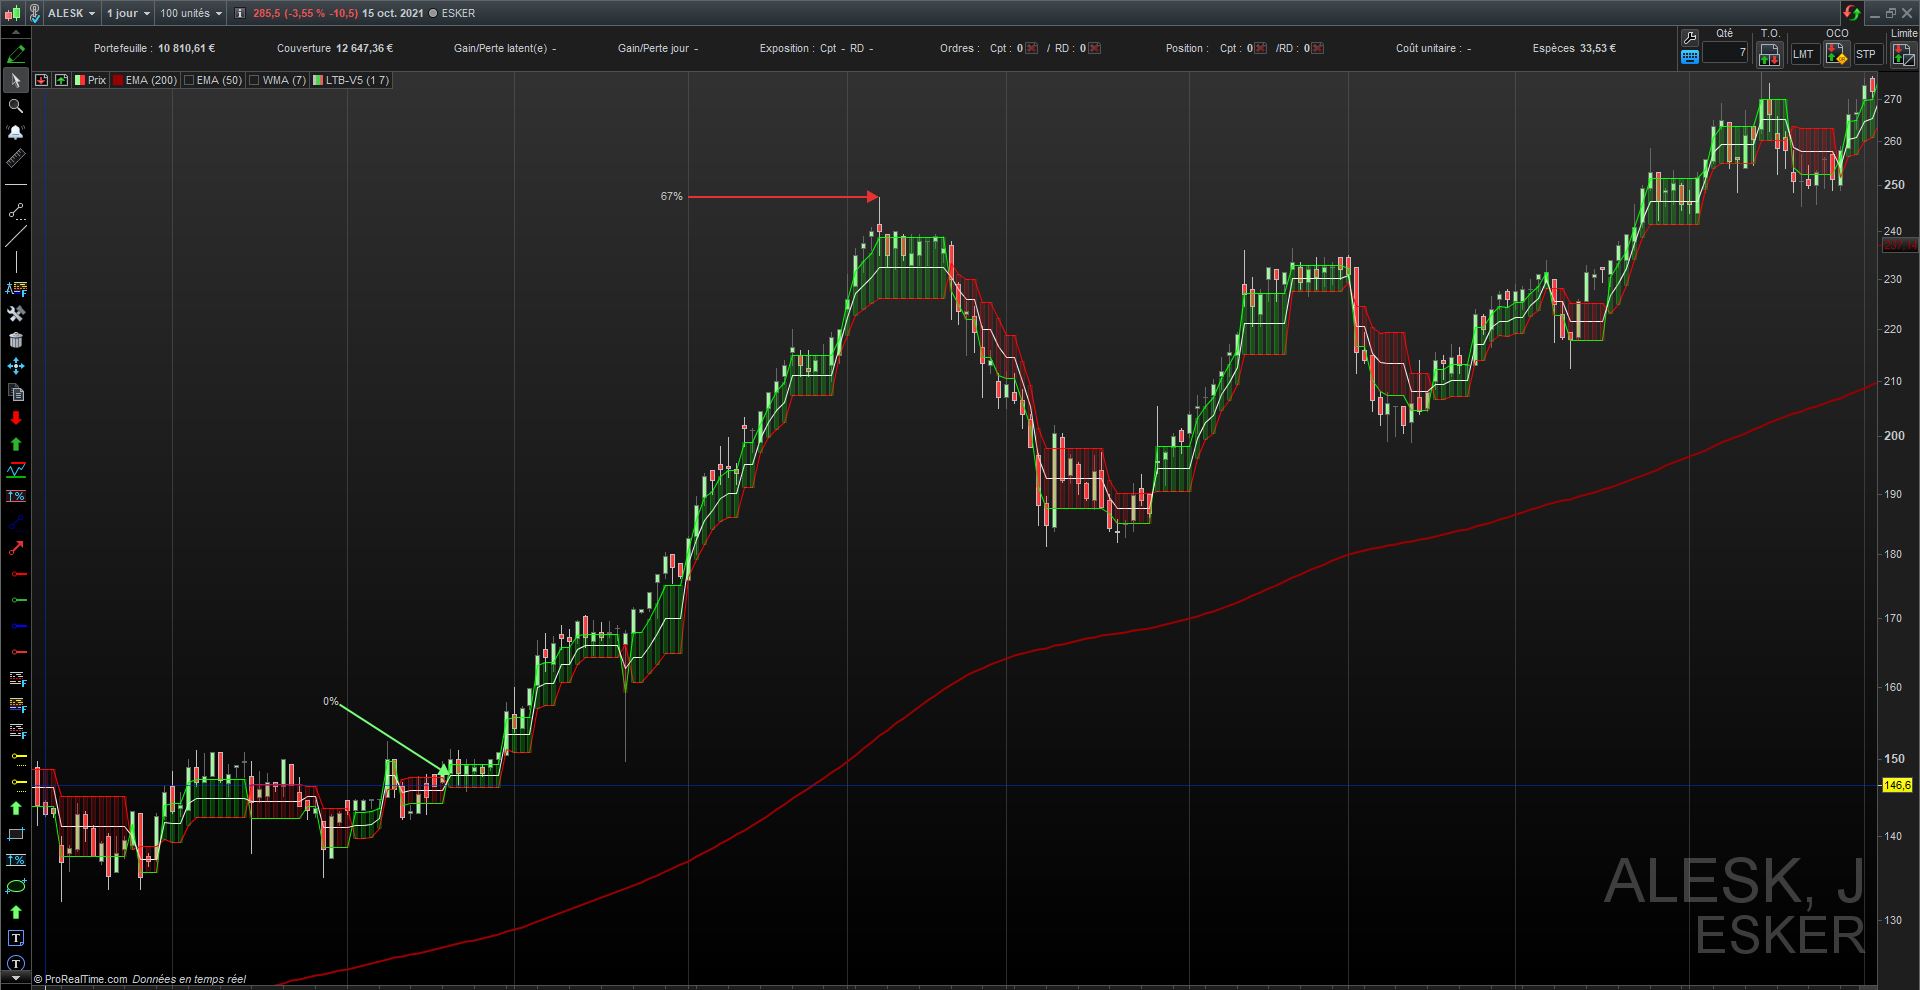Image resolution: width=1920 pixels, height=990 pixels.
Task: Click the OCO order icon
Action: tap(1836, 54)
